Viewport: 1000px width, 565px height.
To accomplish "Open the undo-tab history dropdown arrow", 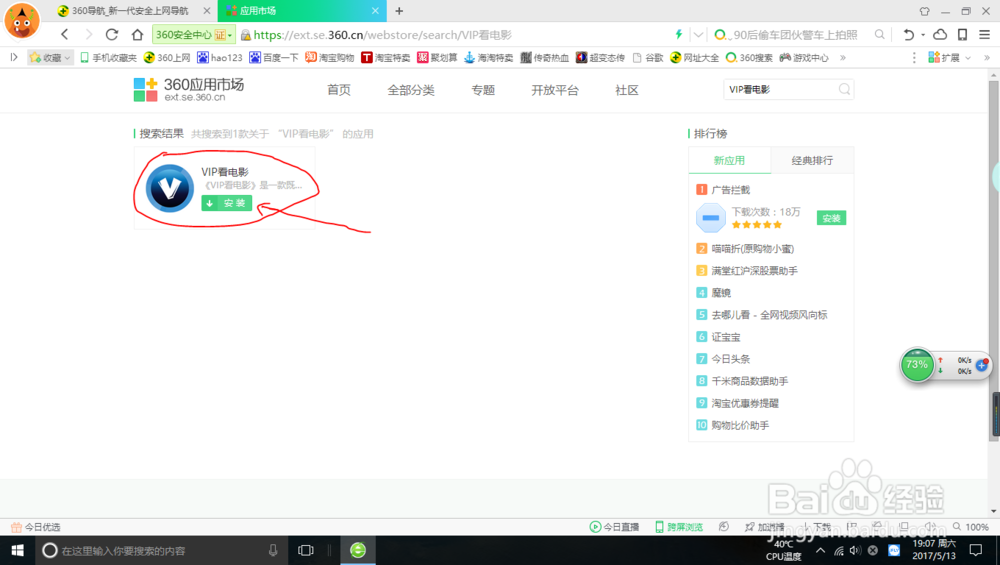I will [x=923, y=35].
